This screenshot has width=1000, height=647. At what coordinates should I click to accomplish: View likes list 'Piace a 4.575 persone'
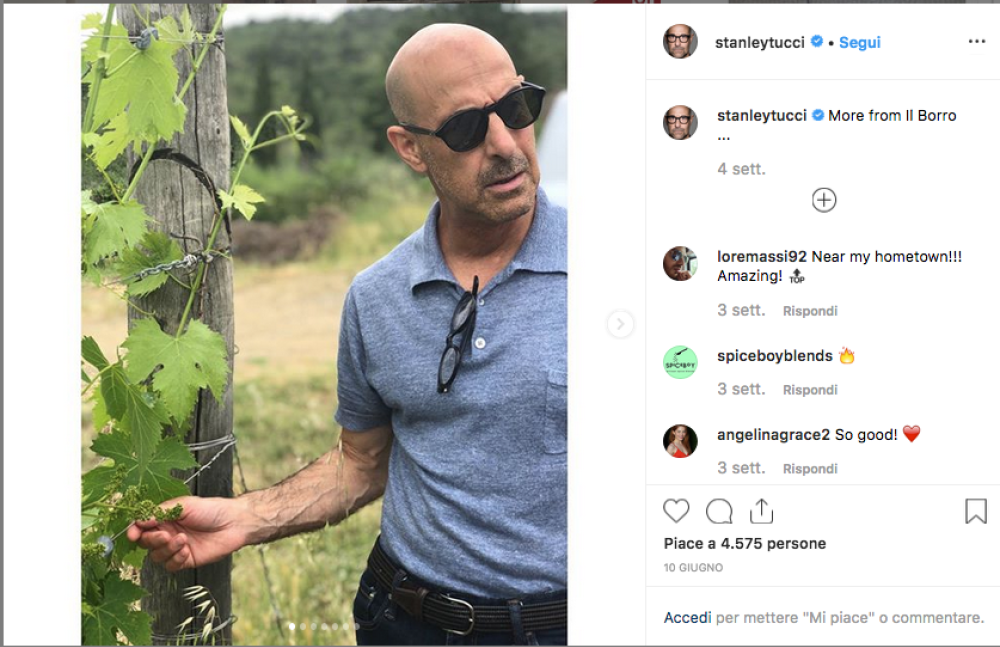[744, 544]
